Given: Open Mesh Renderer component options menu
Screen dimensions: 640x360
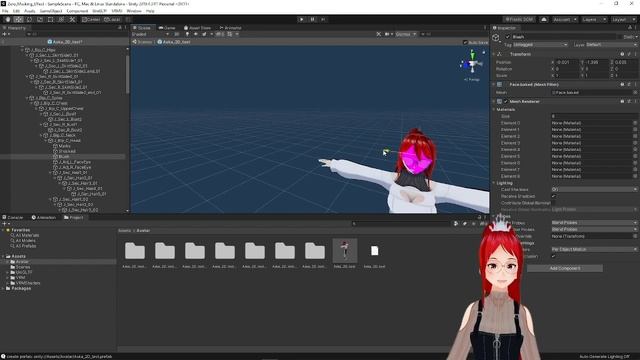Looking at the screenshot, I should [x=636, y=101].
